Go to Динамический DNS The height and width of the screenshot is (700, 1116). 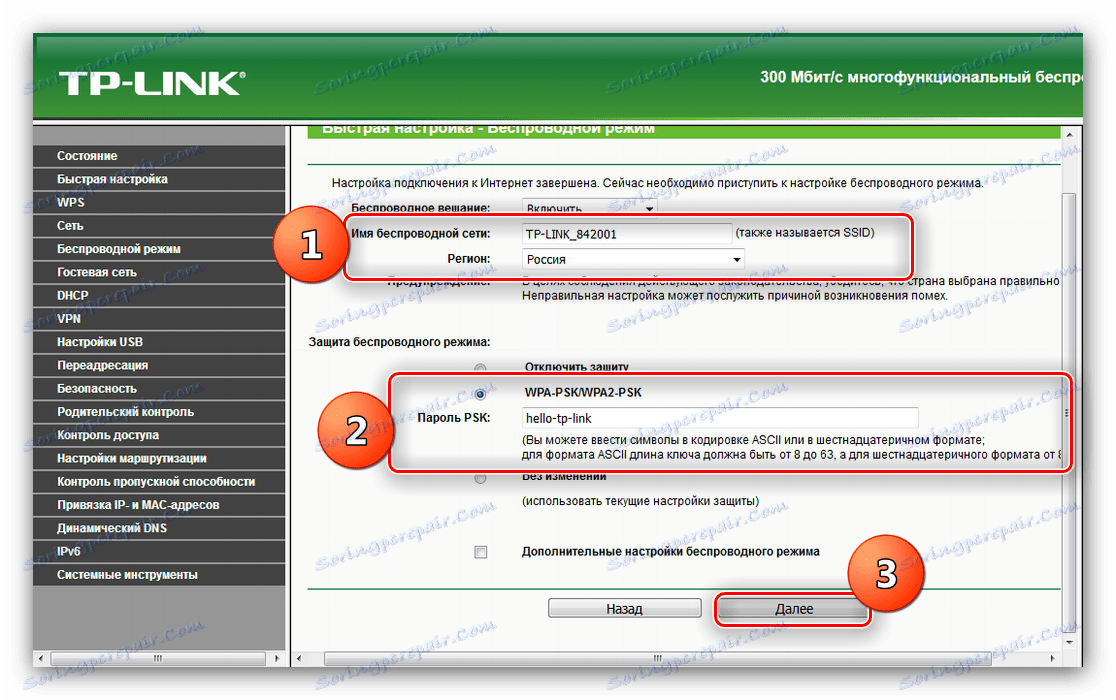coord(159,529)
